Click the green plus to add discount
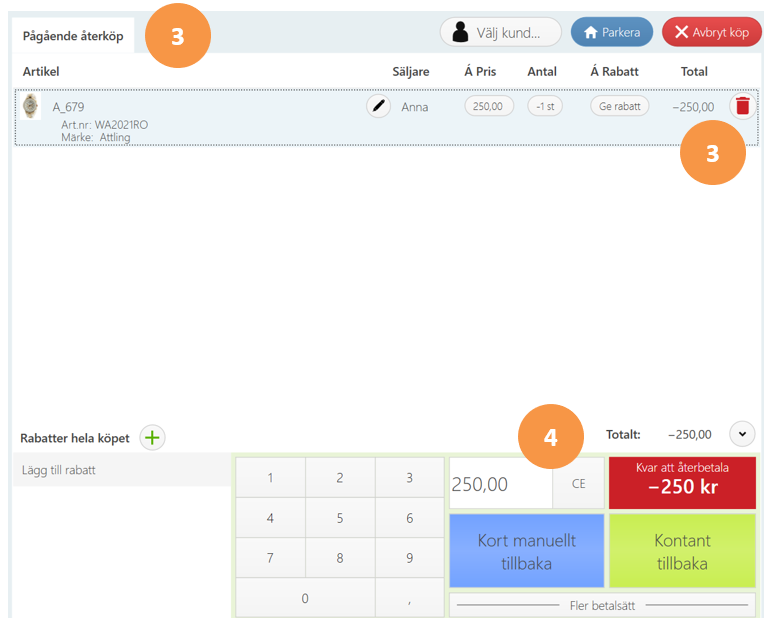The width and height of the screenshot is (765, 628). [152, 438]
